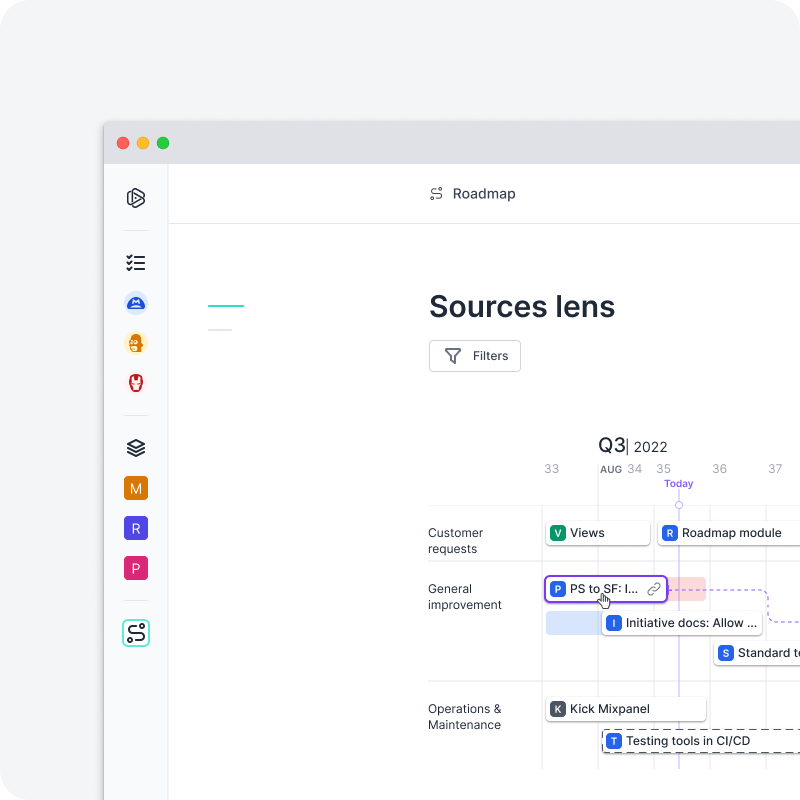
Task: Click the Today marker on the timeline
Action: (678, 483)
